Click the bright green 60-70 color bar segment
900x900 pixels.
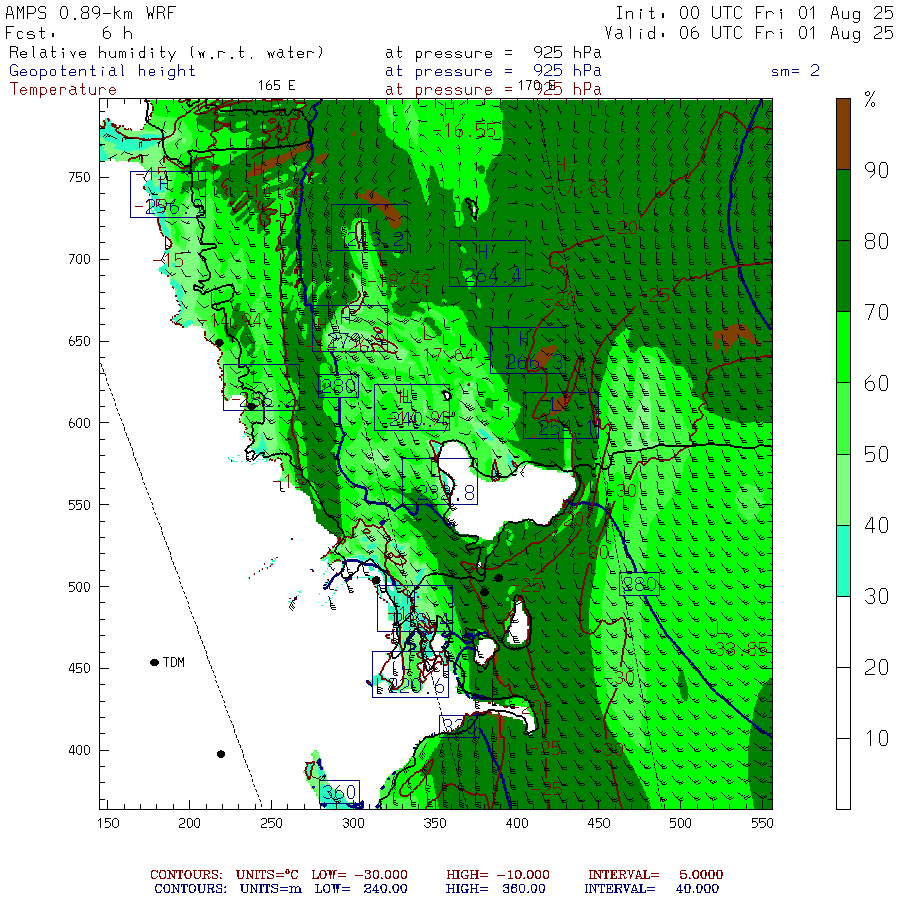843,347
